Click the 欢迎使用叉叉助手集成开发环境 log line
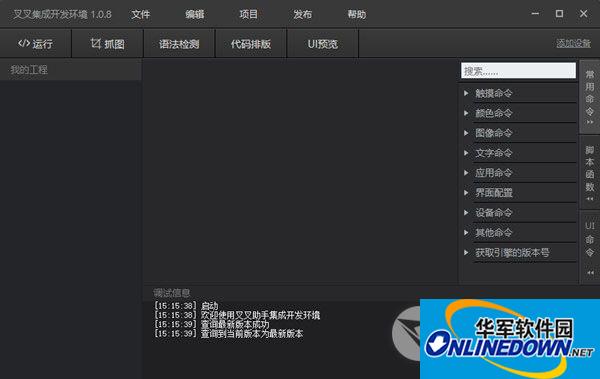The image size is (600, 379). [x=237, y=315]
